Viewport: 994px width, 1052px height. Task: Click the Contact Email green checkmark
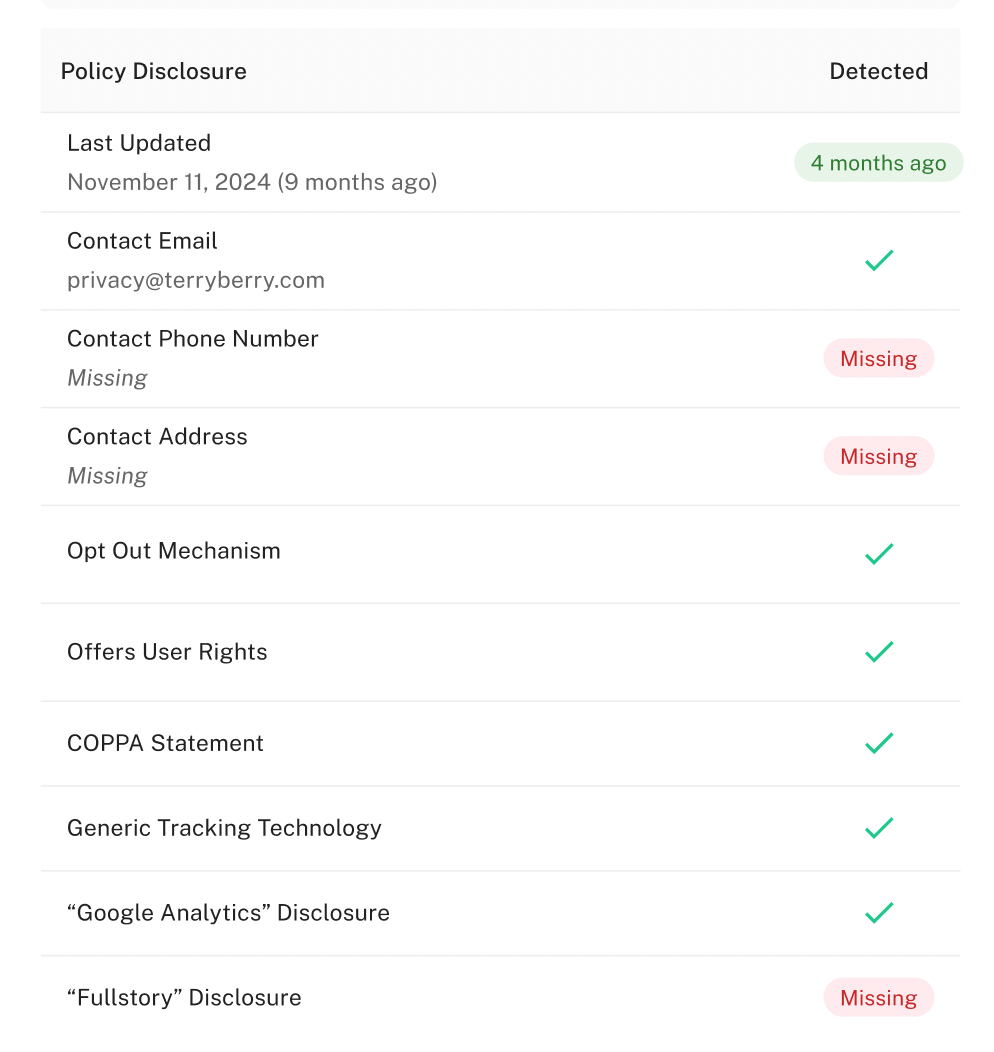(878, 261)
